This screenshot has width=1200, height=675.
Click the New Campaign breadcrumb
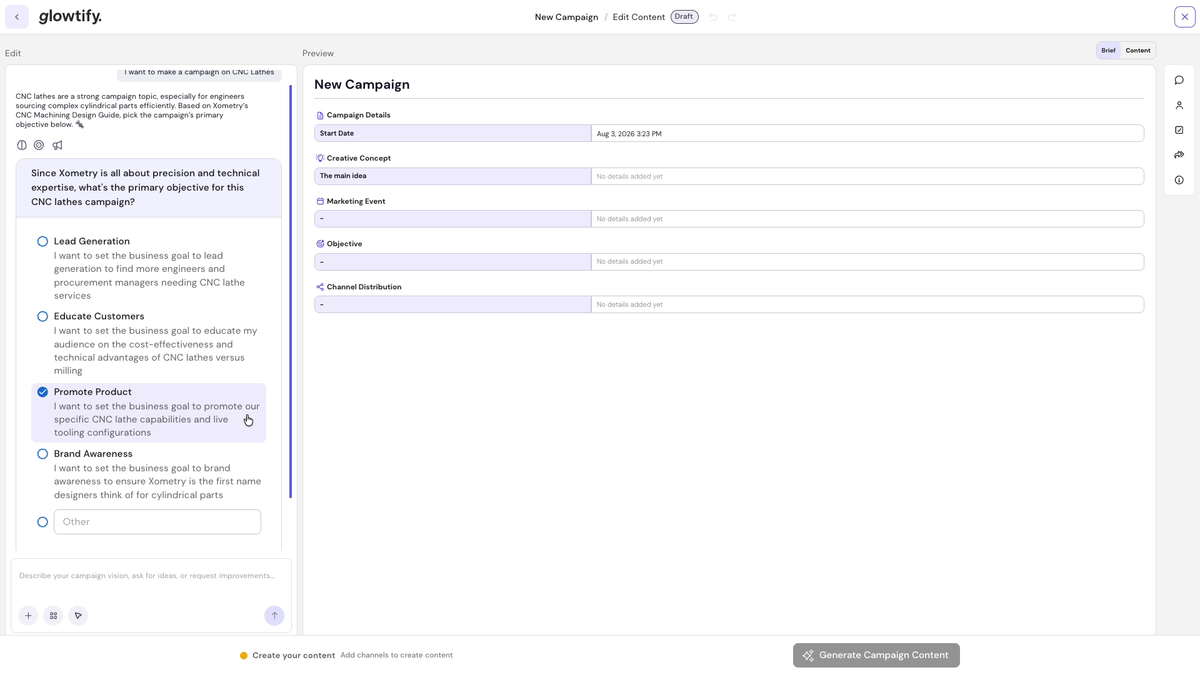[x=566, y=17]
